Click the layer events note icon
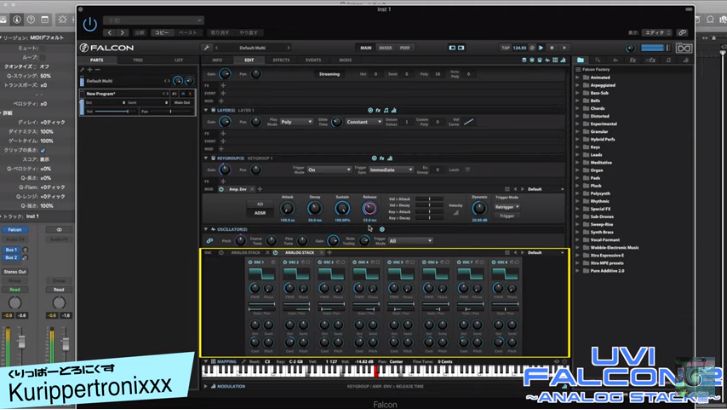The width and height of the screenshot is (727, 410). [386, 110]
